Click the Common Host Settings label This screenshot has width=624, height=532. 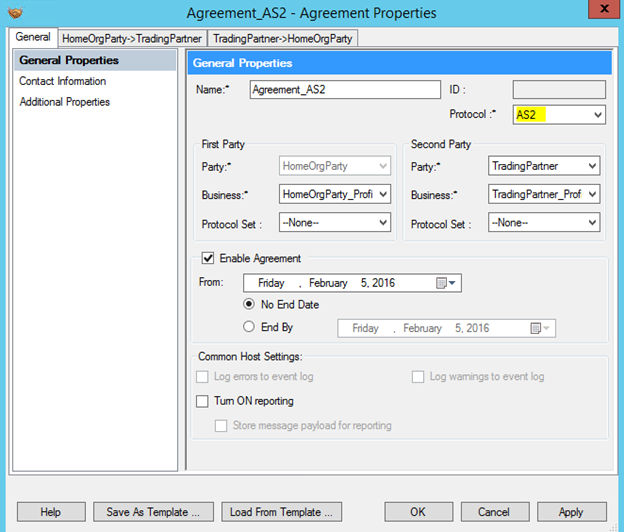pos(250,357)
